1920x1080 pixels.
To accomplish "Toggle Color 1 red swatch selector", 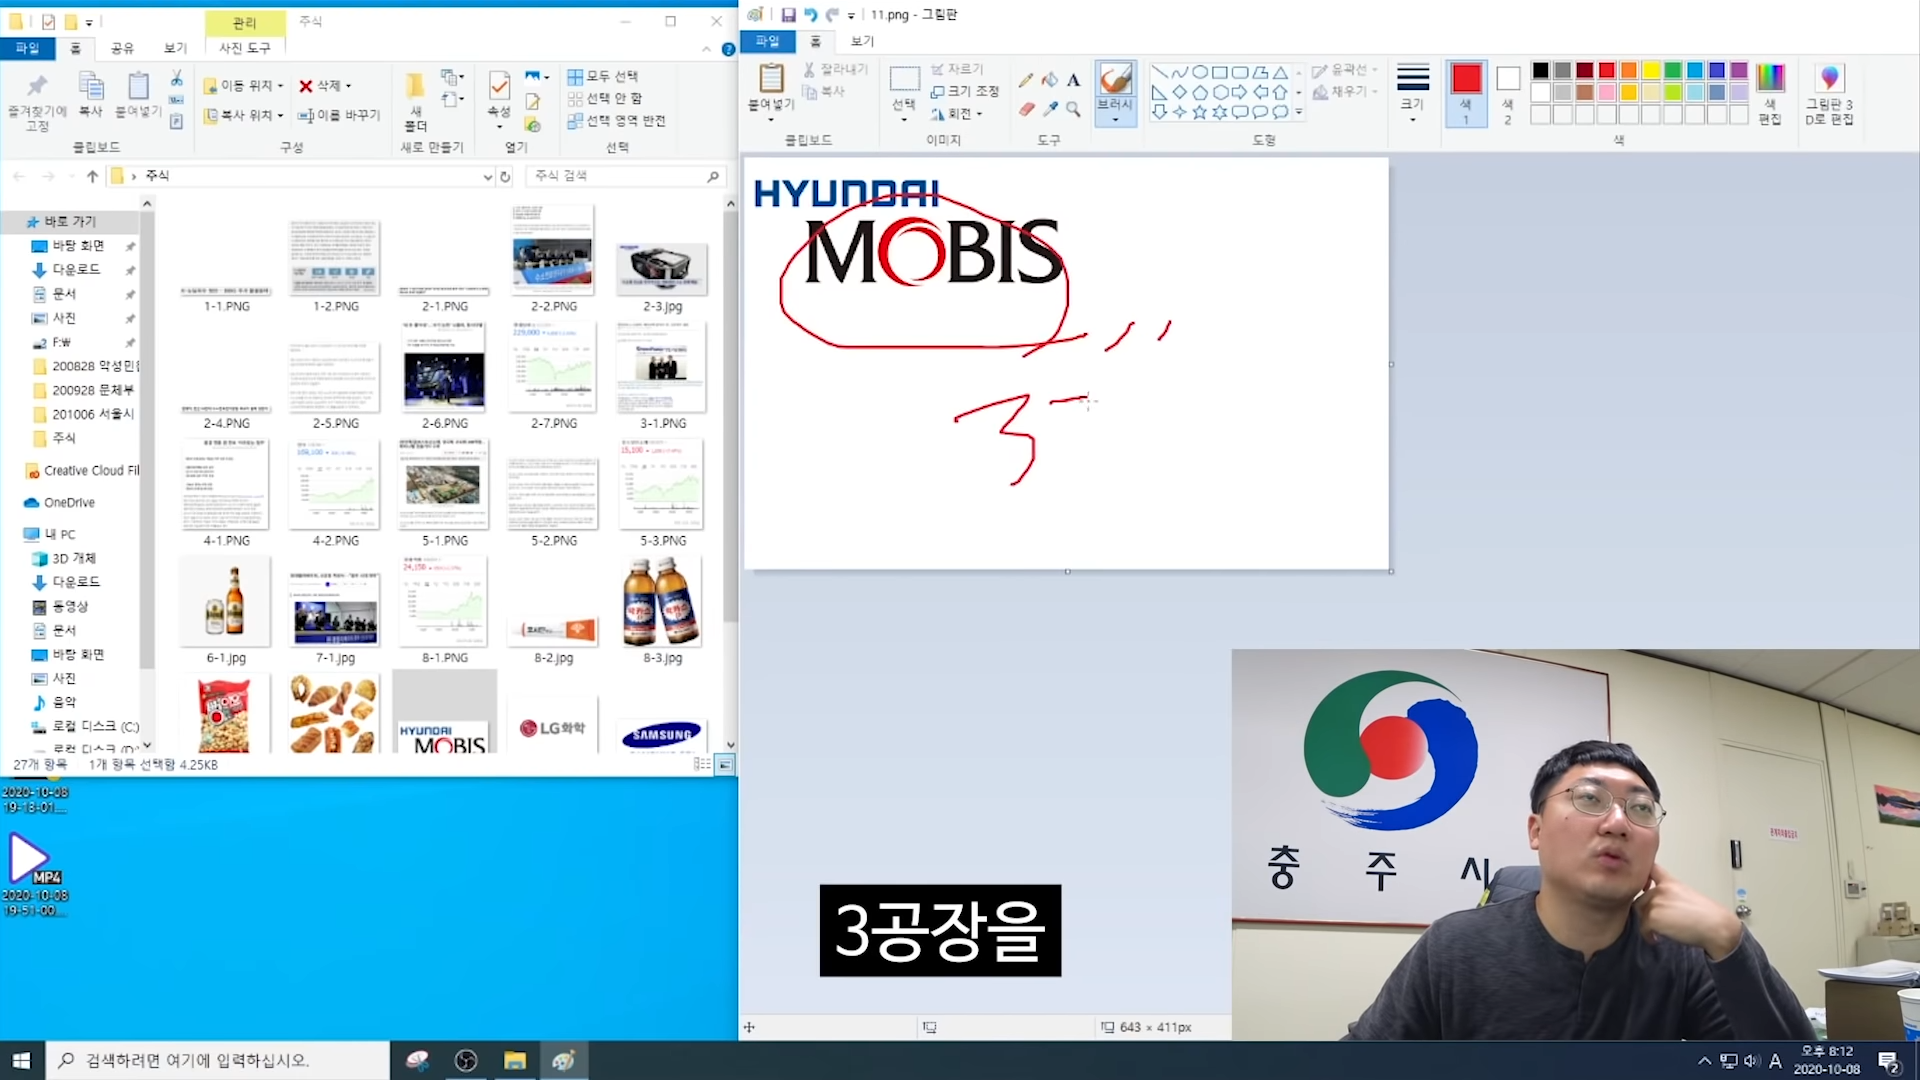I will coord(1466,93).
